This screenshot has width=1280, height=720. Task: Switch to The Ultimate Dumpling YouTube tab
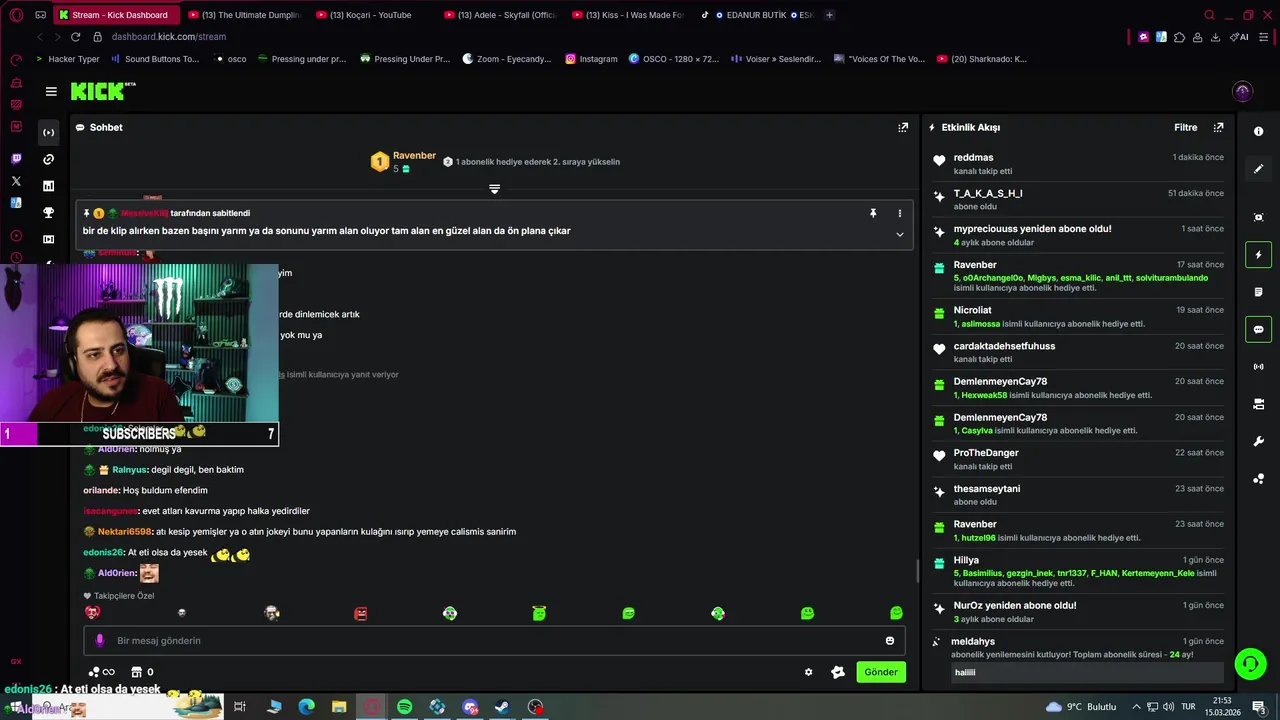point(245,15)
